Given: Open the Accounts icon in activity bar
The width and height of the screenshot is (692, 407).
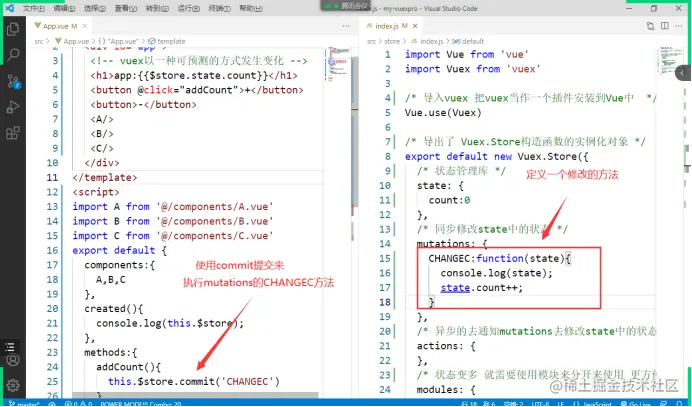Looking at the screenshot, I should click(x=13, y=360).
